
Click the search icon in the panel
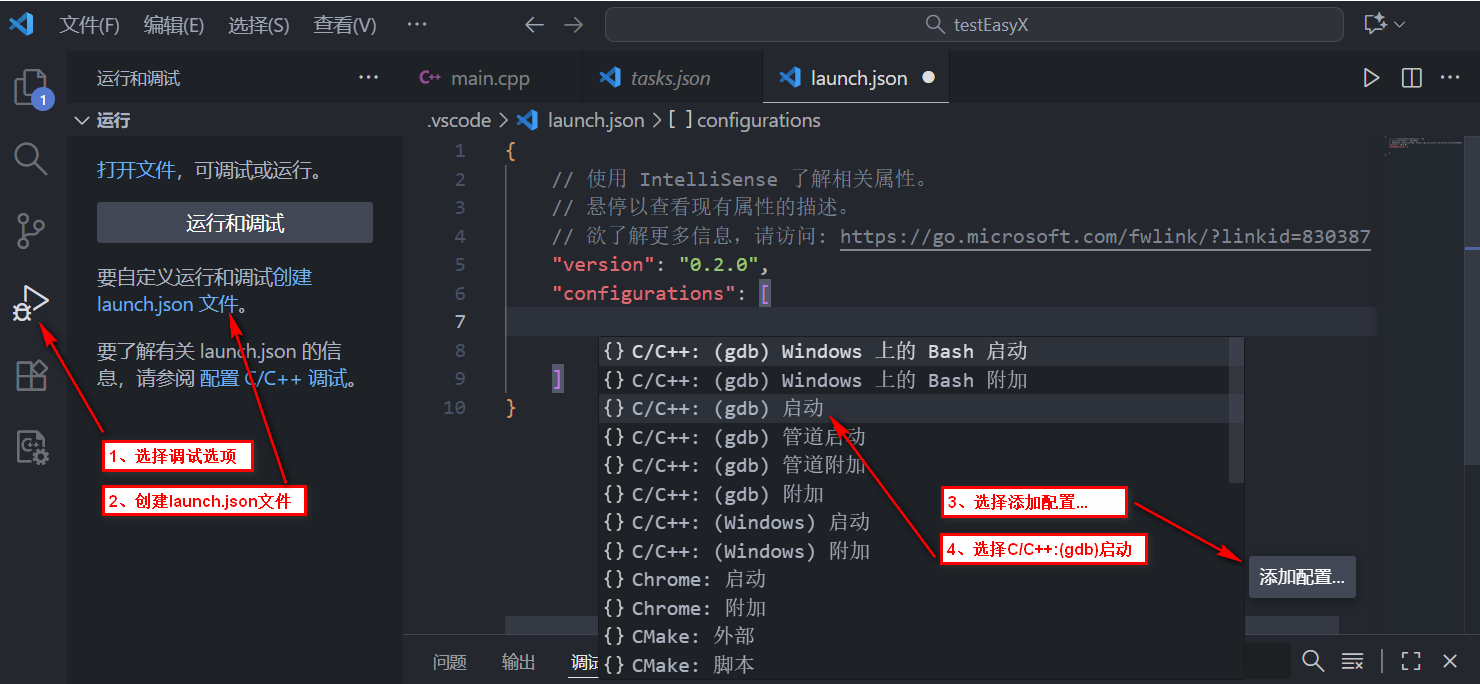coord(1313,660)
